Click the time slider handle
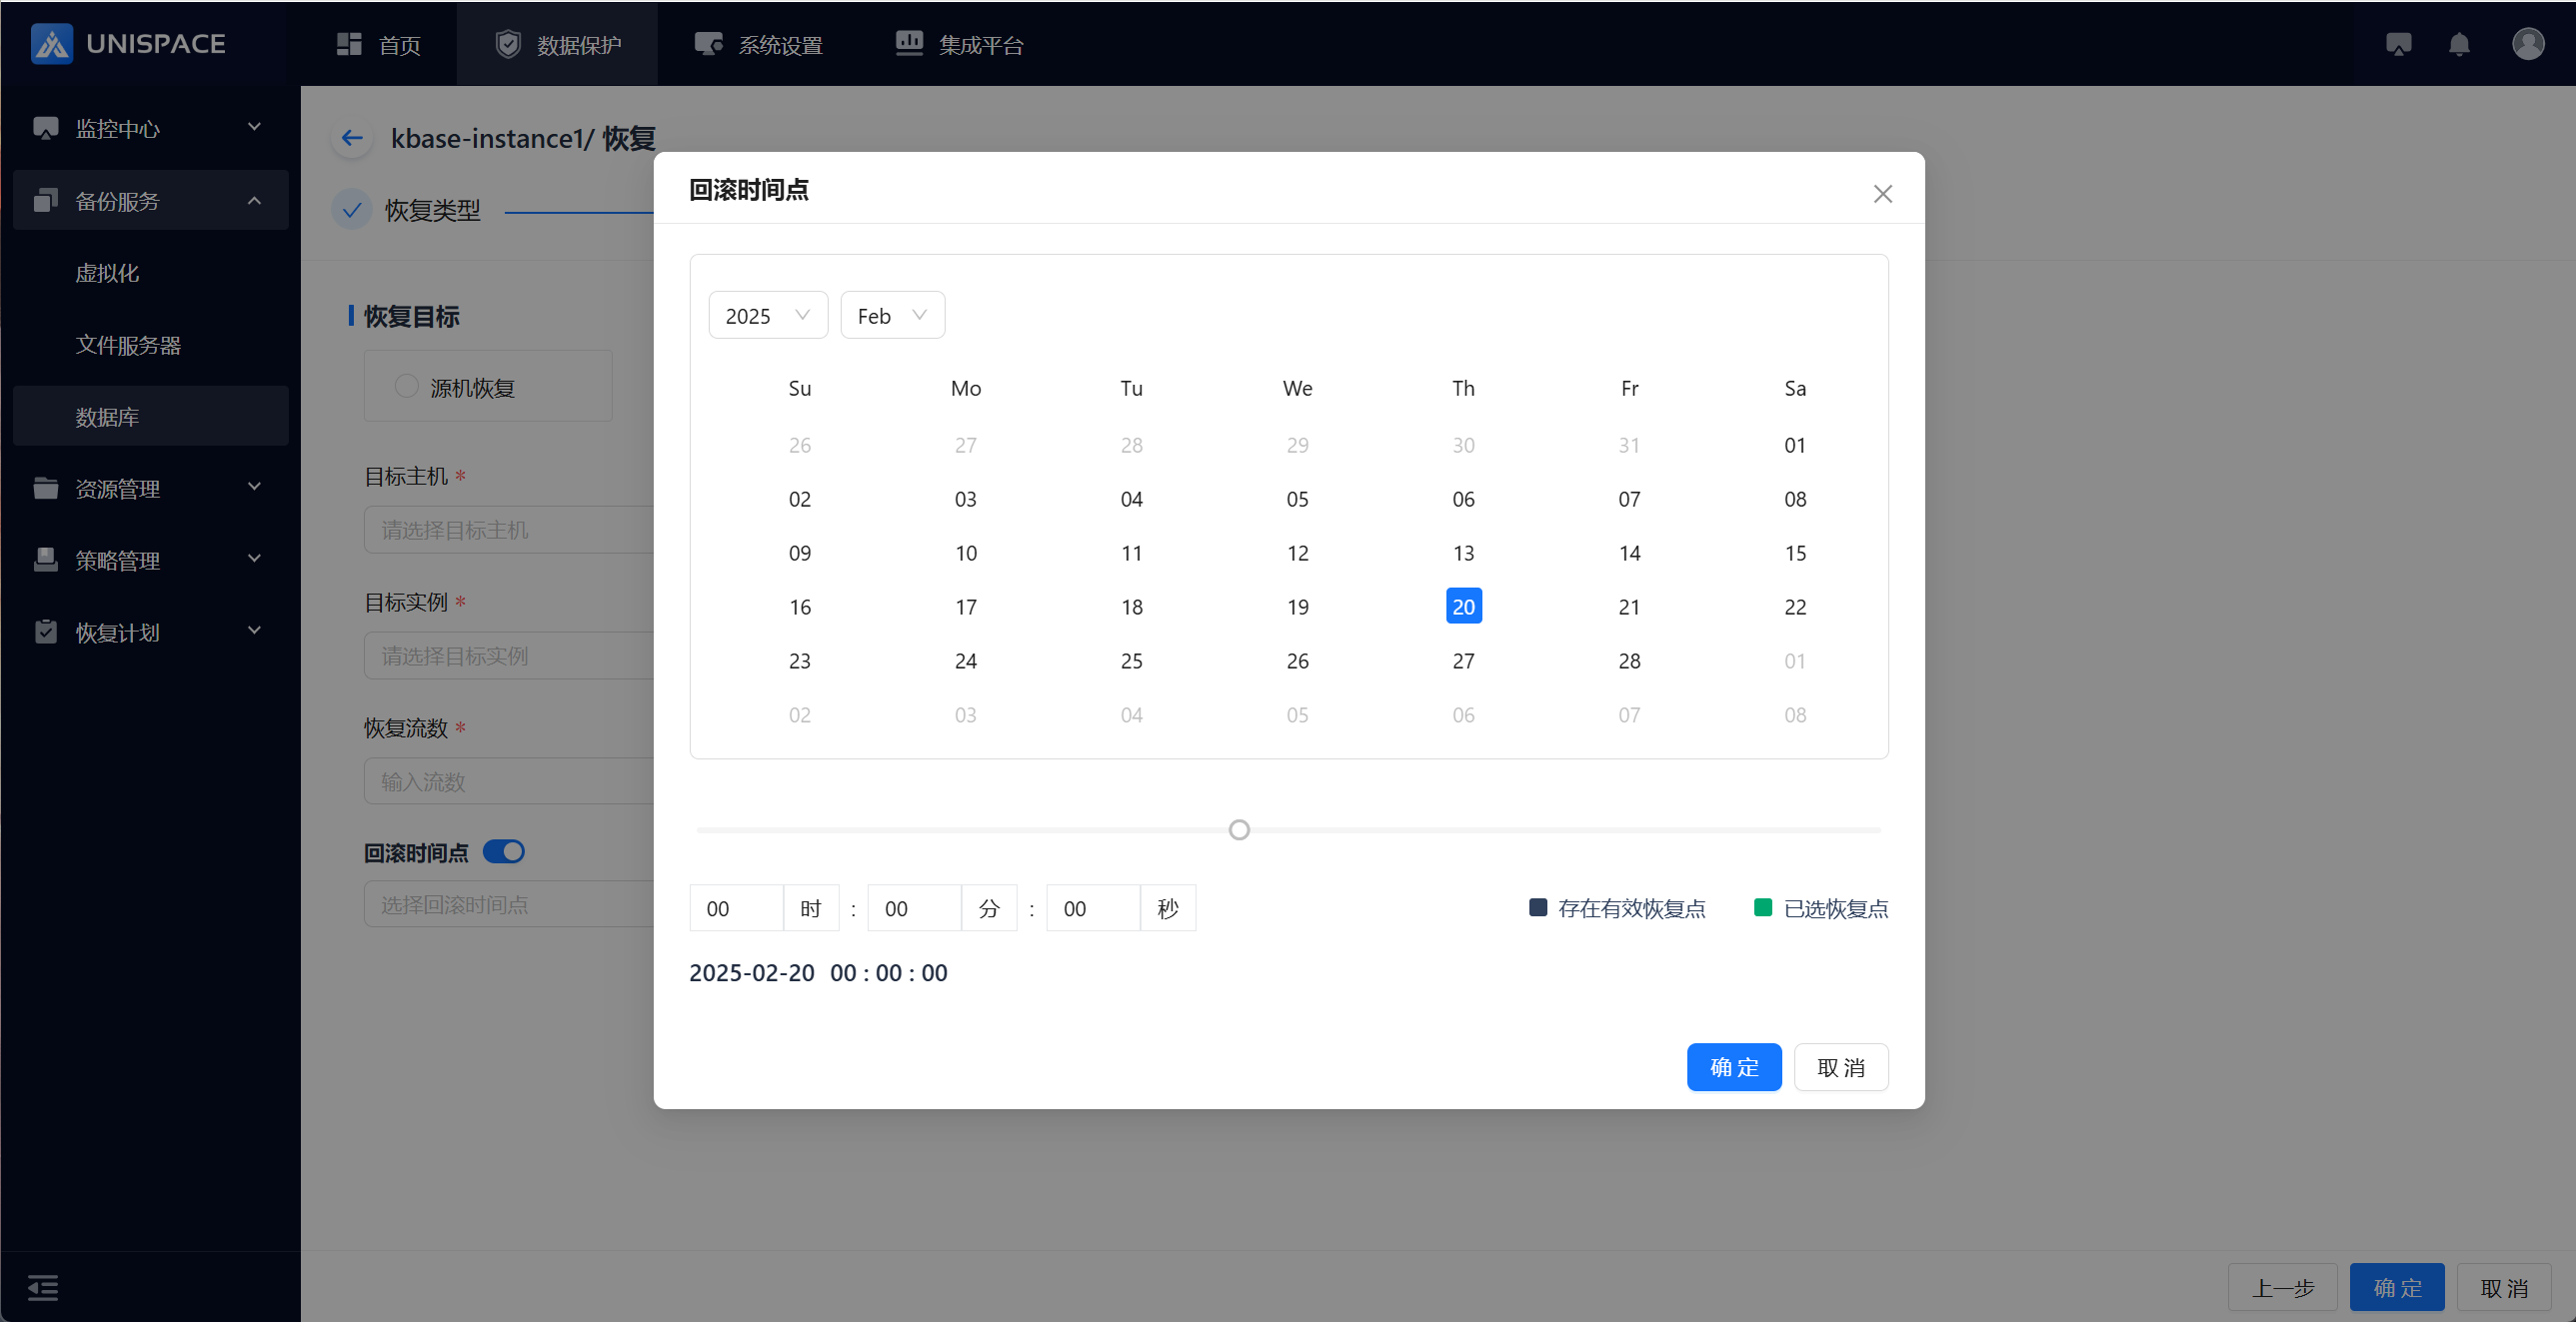Viewport: 2576px width, 1322px height. tap(1239, 830)
